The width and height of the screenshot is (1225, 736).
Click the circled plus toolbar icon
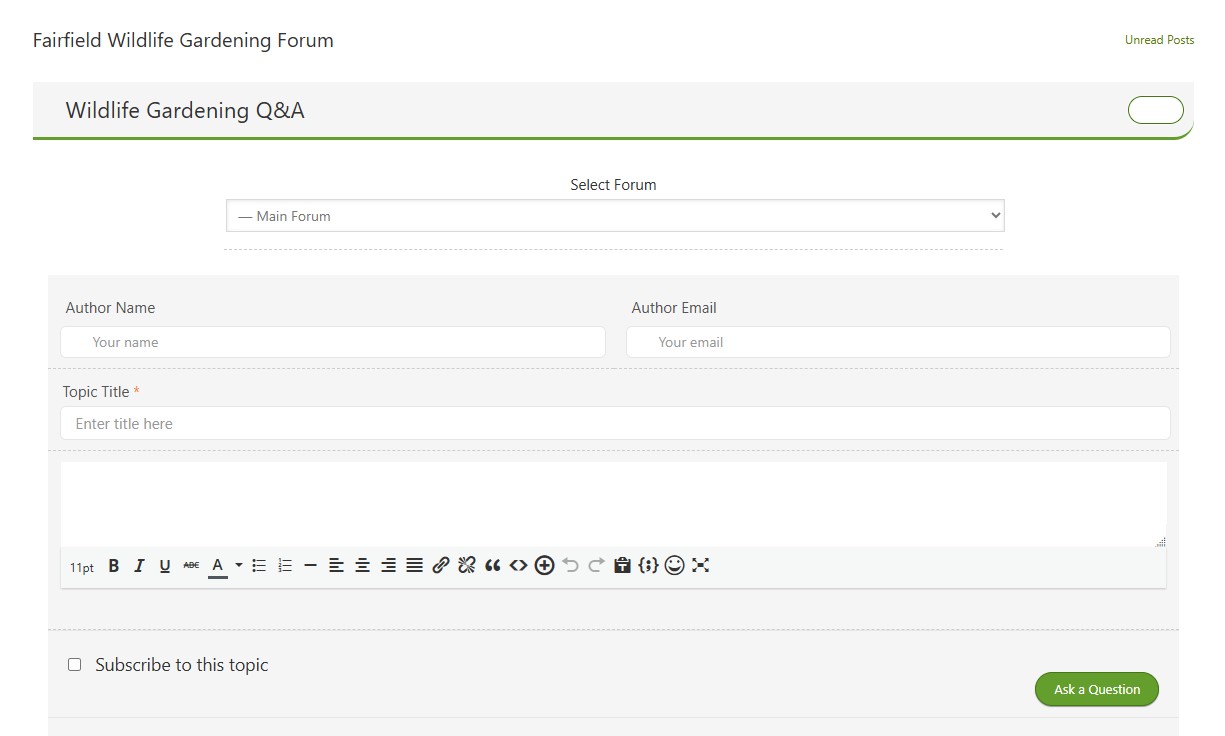[x=544, y=566]
